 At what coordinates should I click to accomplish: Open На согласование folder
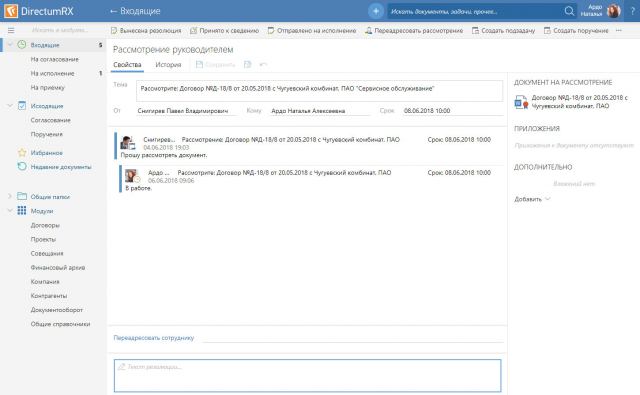55,59
